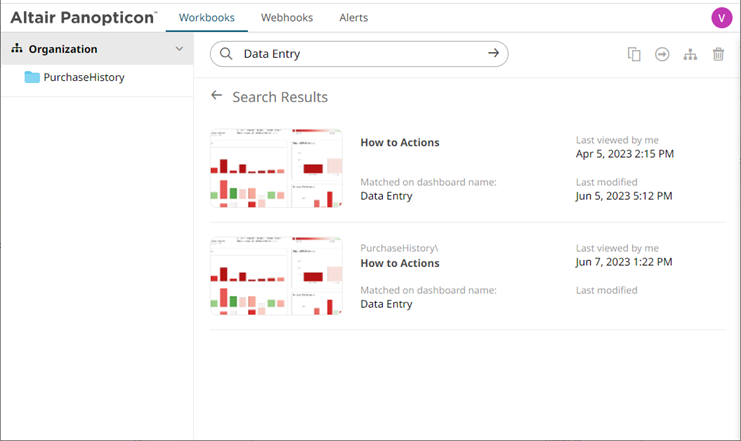Open the first How to Actions result
The width and height of the screenshot is (741, 441).
400,142
